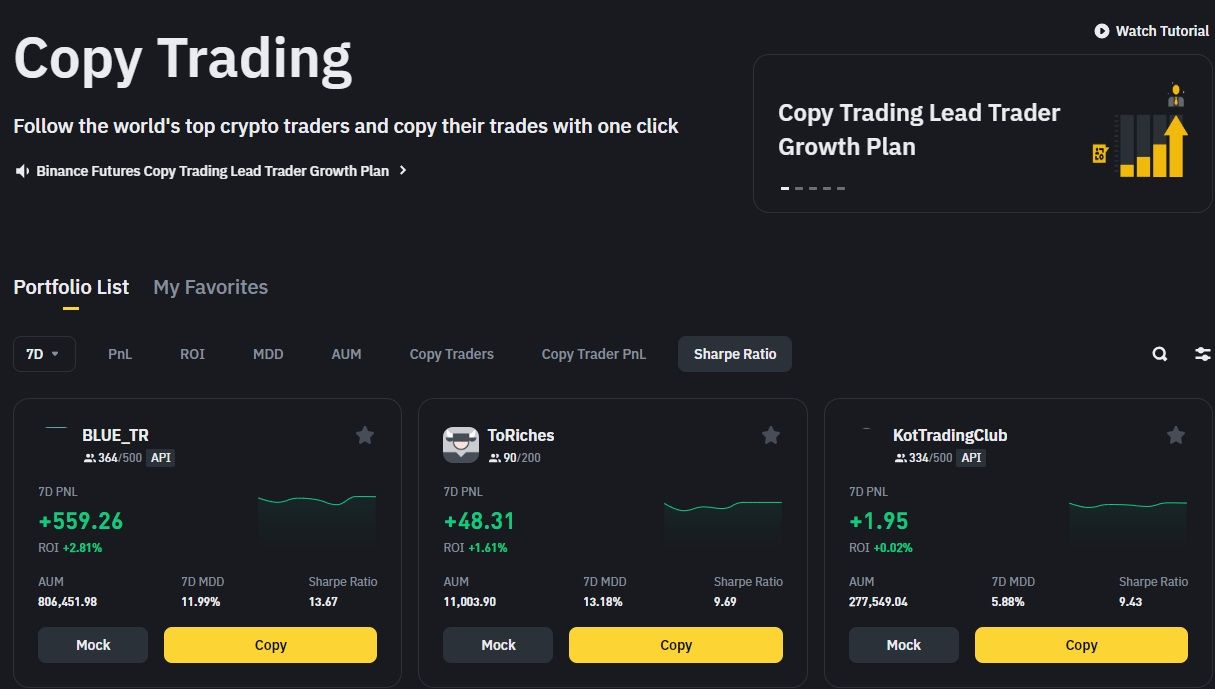The image size is (1215, 689).
Task: Expand the Lead Trader Growth Plan chevron
Action: tap(403, 171)
